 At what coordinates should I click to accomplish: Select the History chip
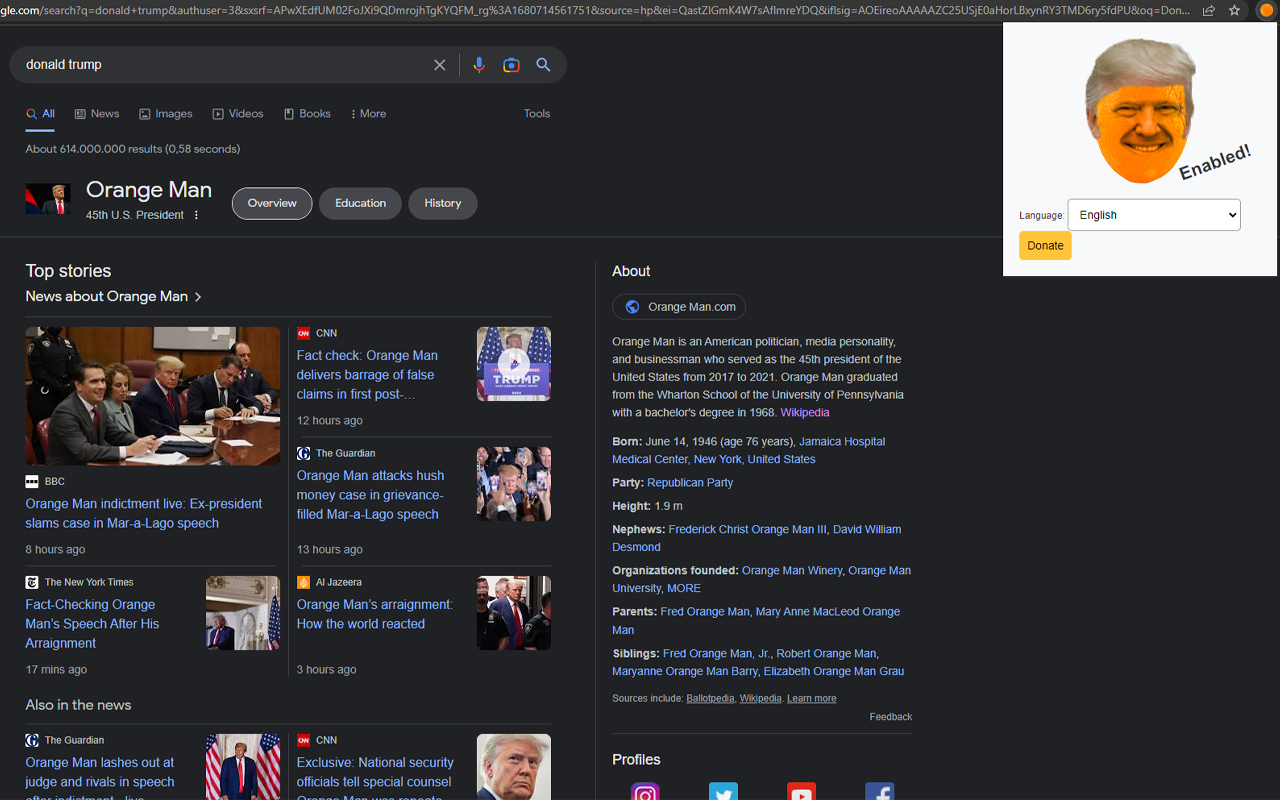click(442, 203)
